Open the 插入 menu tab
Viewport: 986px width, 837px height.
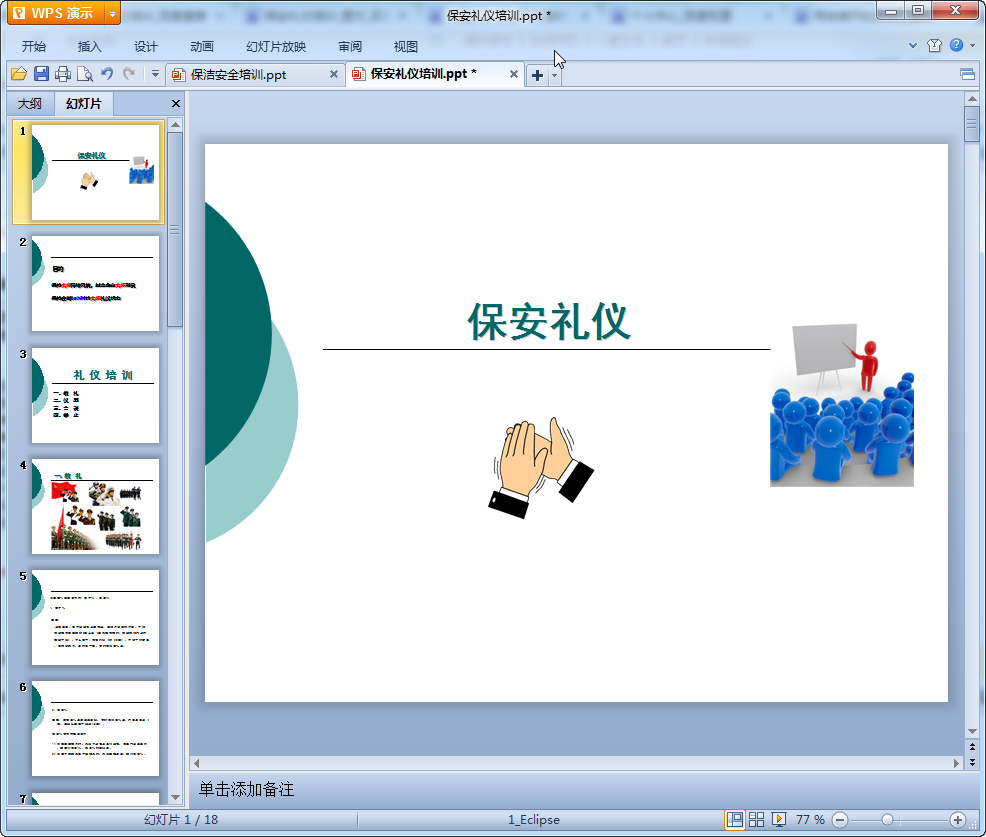89,47
